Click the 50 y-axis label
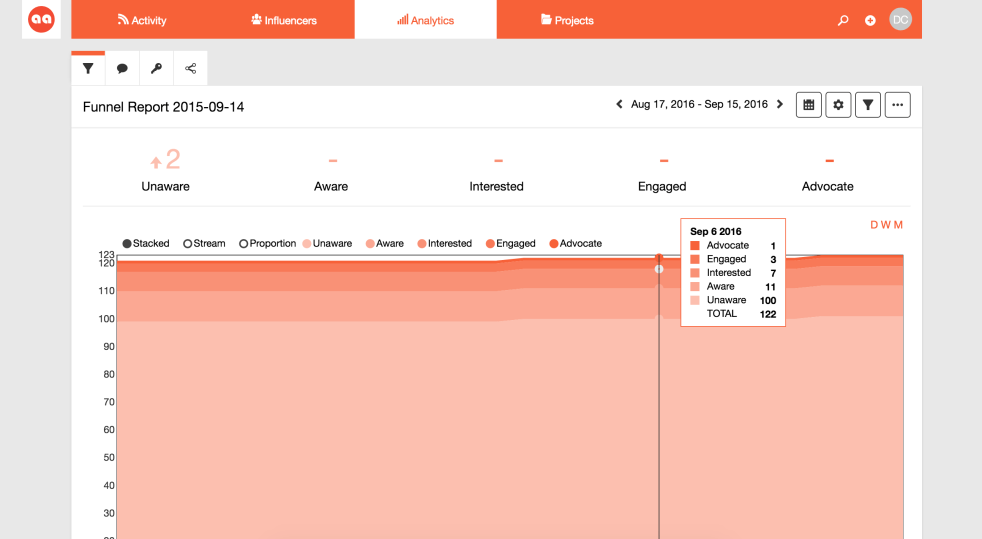Screen dimensions: 982x539 click(x=109, y=458)
